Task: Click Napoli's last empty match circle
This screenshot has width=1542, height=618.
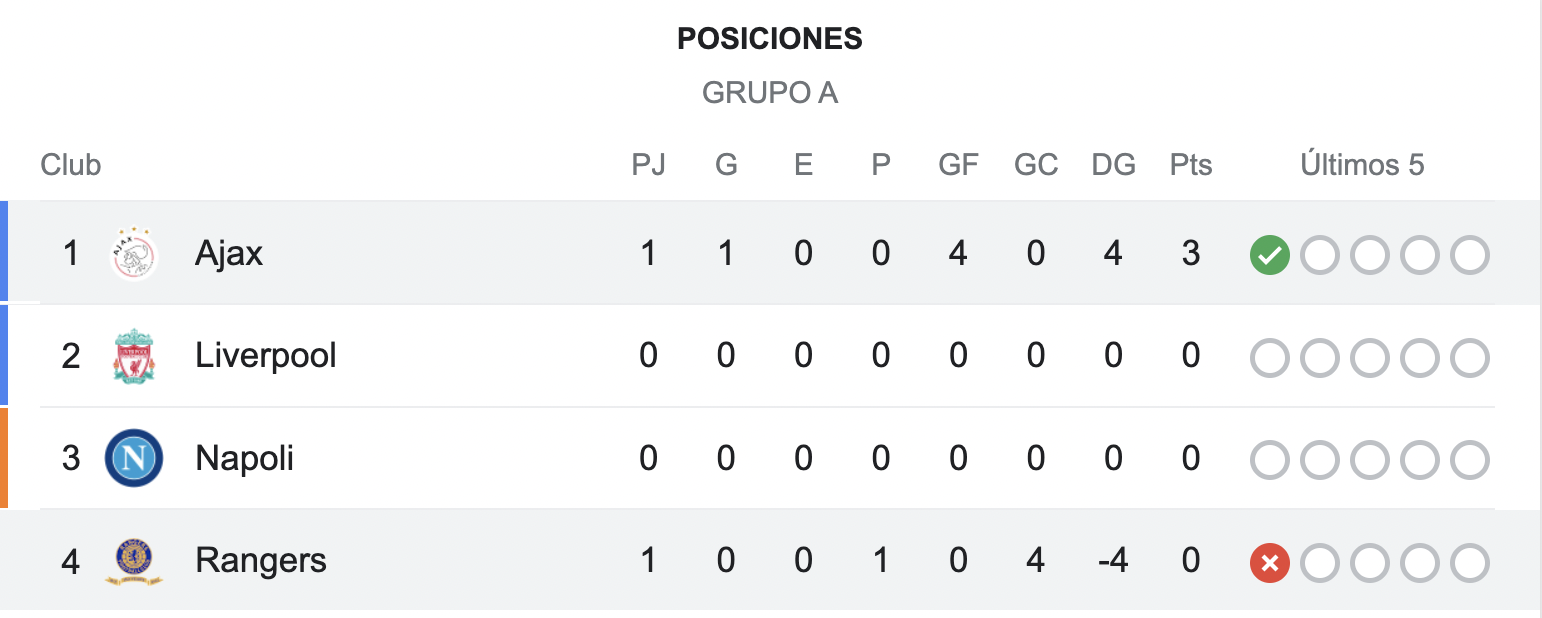Action: [1469, 461]
